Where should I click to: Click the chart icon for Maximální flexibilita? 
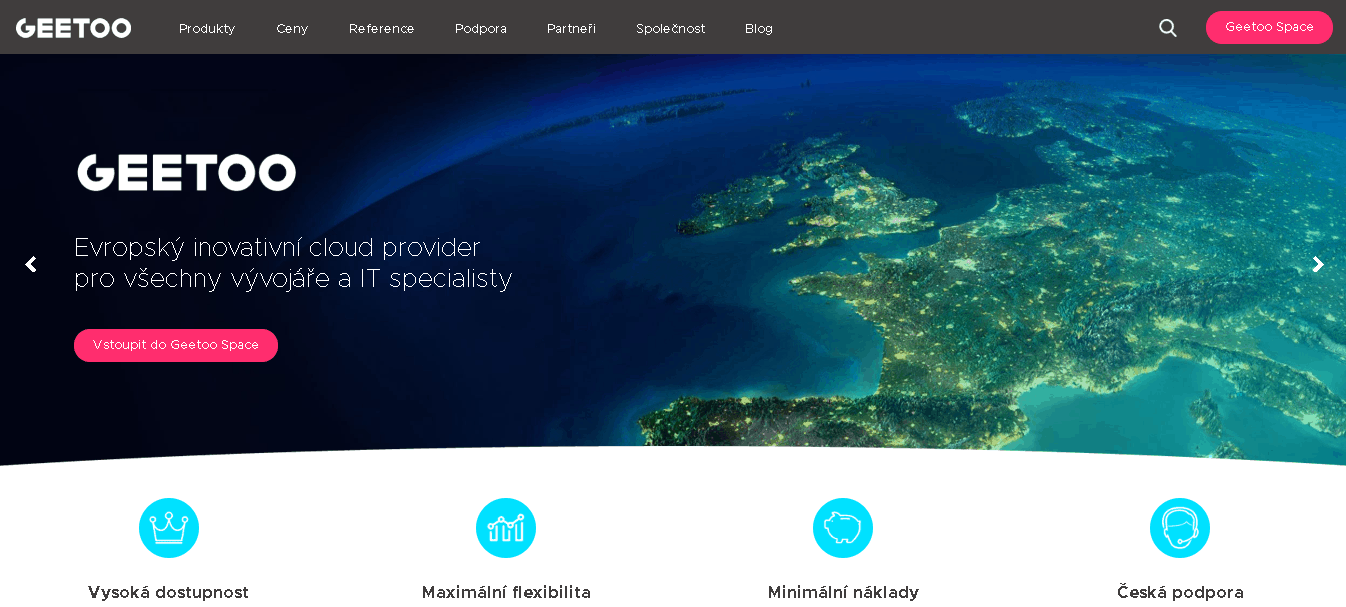pos(506,528)
